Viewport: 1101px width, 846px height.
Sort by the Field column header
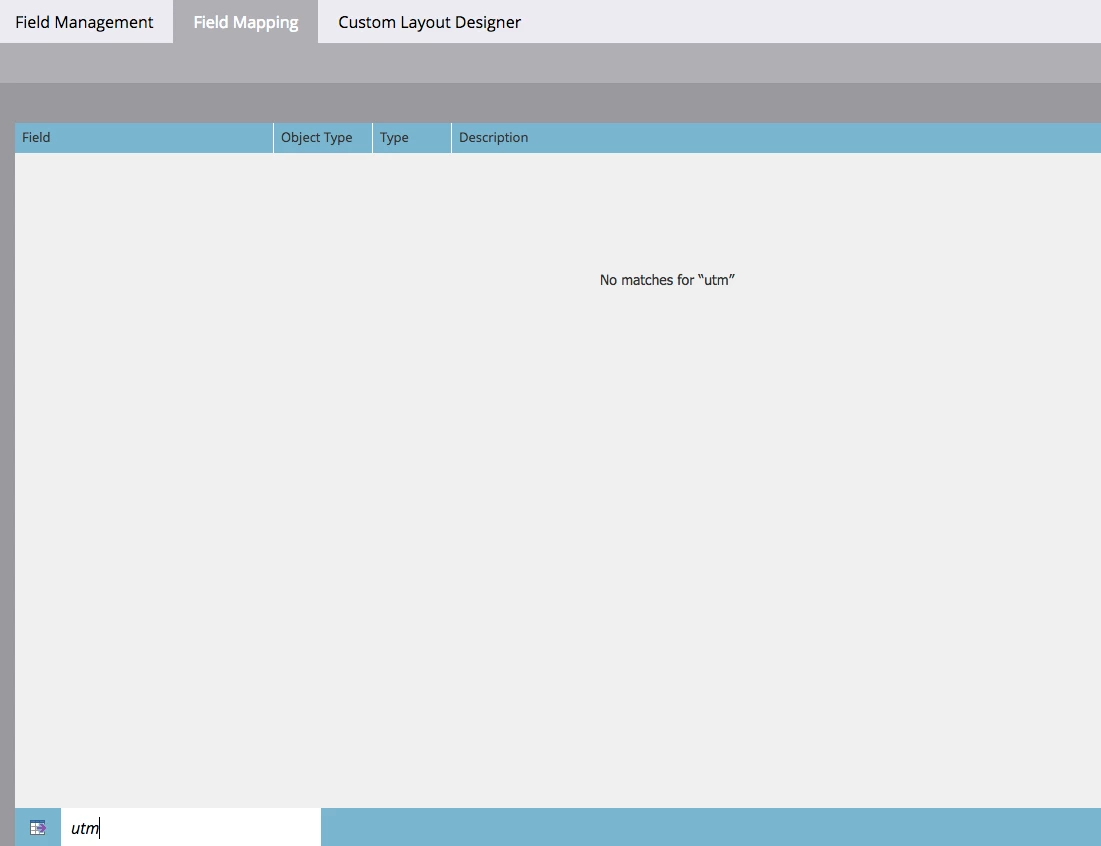coord(144,138)
